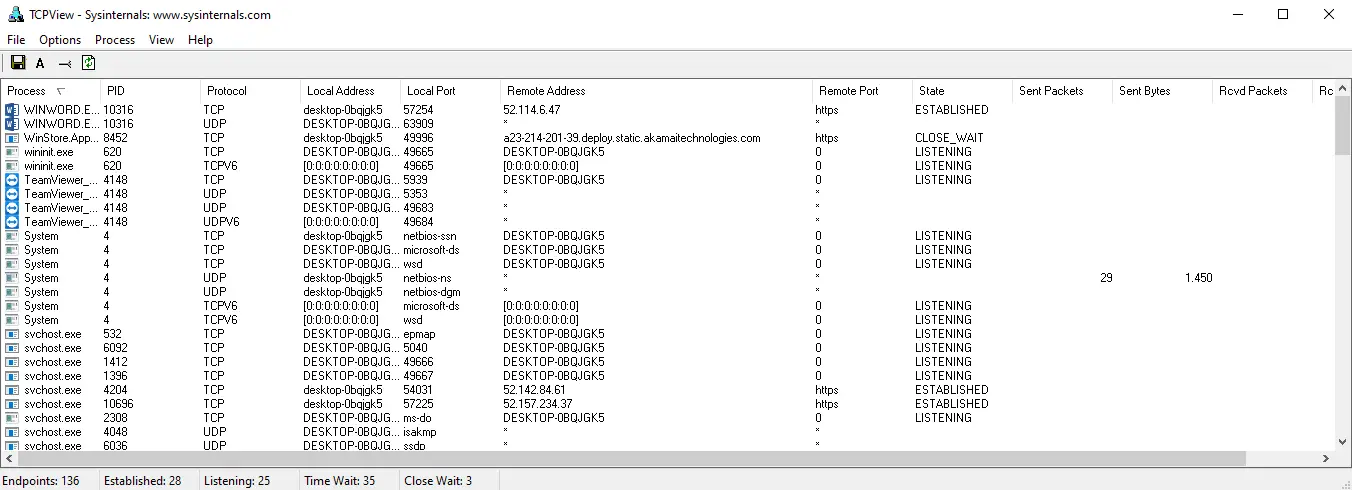Click the TCPView application icon in title bar

(15, 15)
